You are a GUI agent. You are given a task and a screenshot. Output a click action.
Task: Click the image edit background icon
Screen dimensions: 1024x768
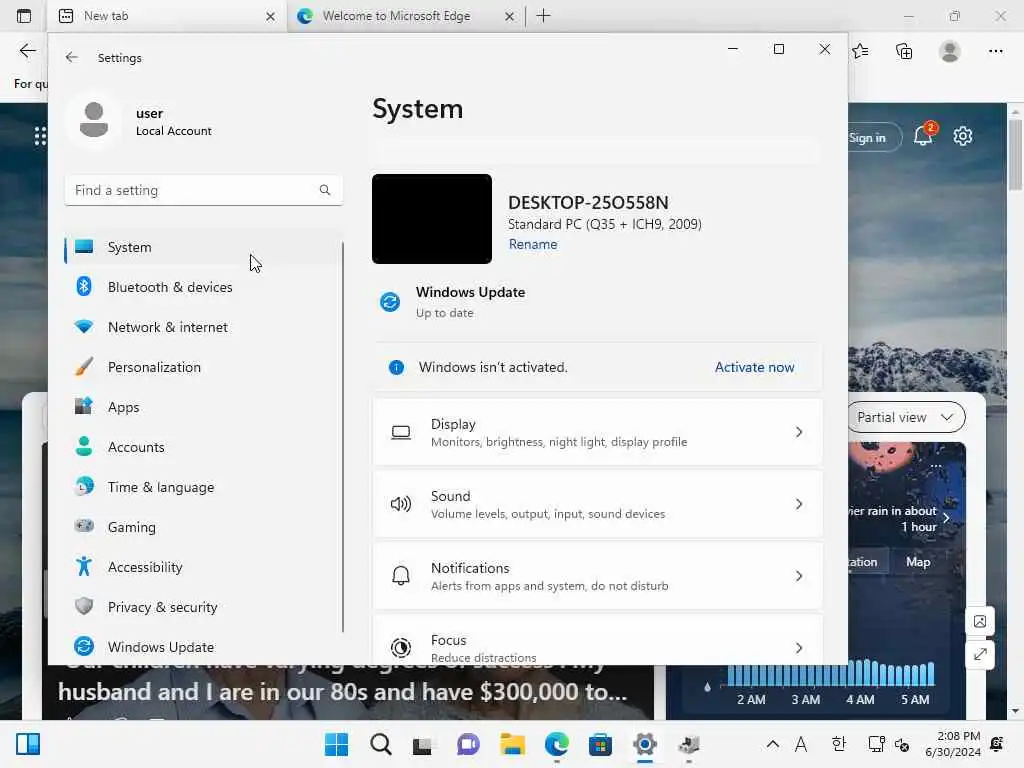[x=980, y=621]
